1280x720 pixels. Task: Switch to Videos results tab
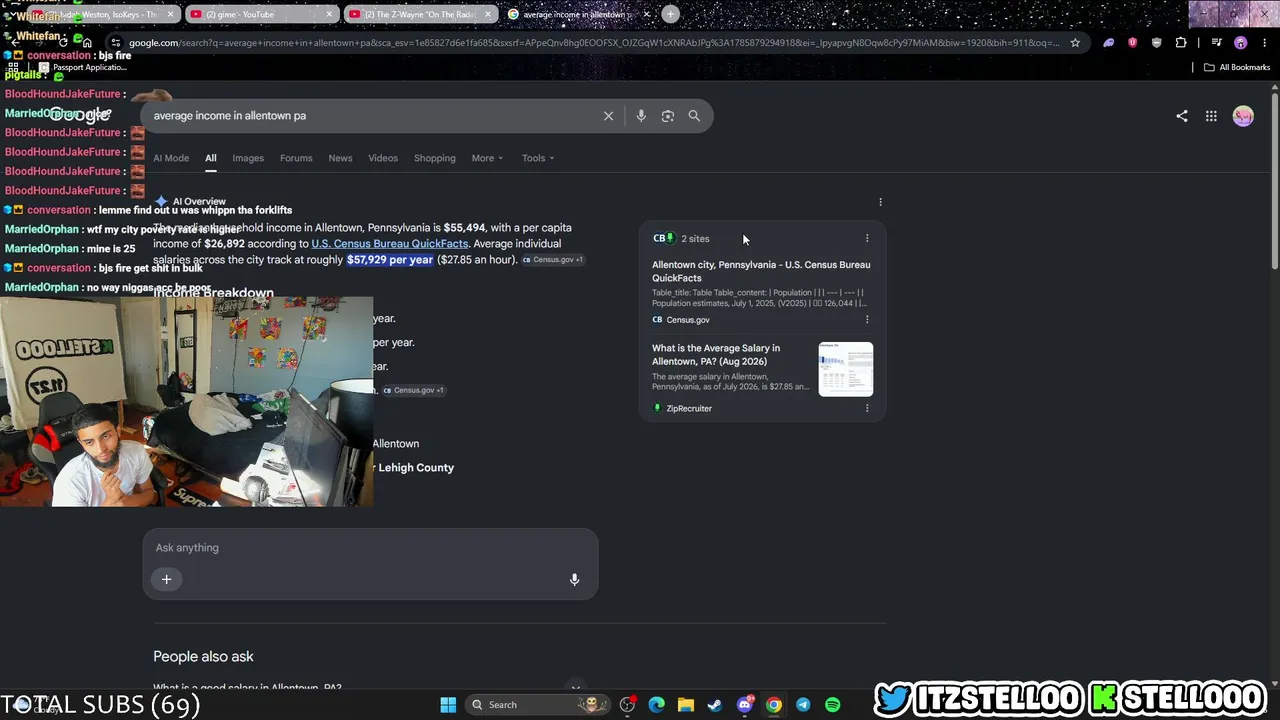point(383,158)
